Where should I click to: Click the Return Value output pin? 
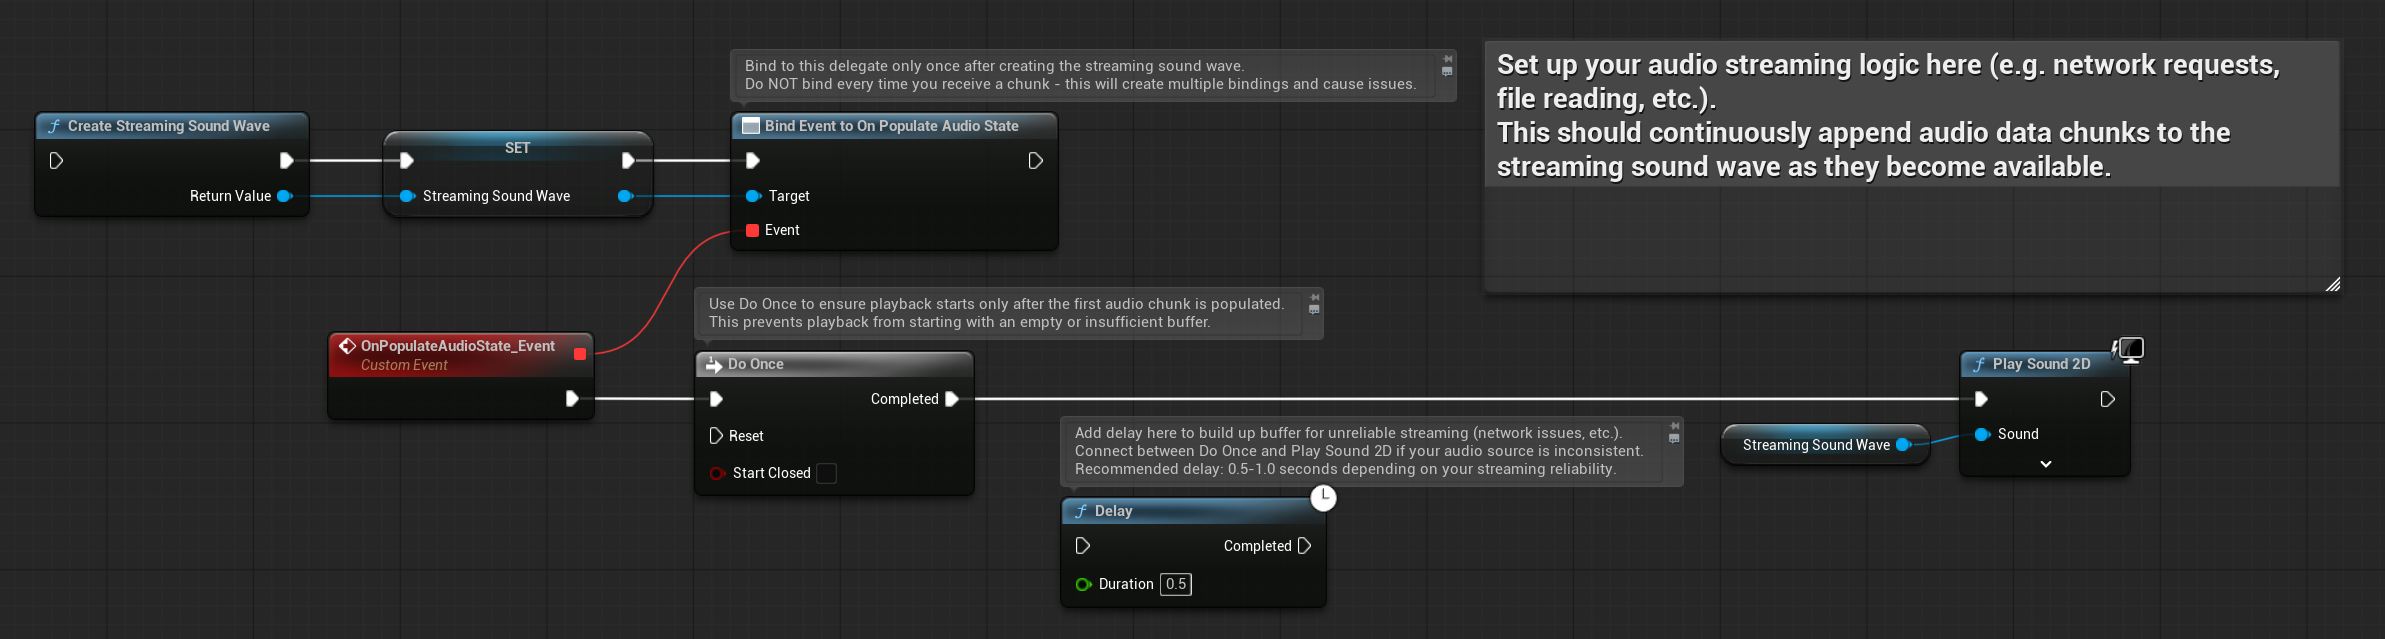click(x=285, y=196)
